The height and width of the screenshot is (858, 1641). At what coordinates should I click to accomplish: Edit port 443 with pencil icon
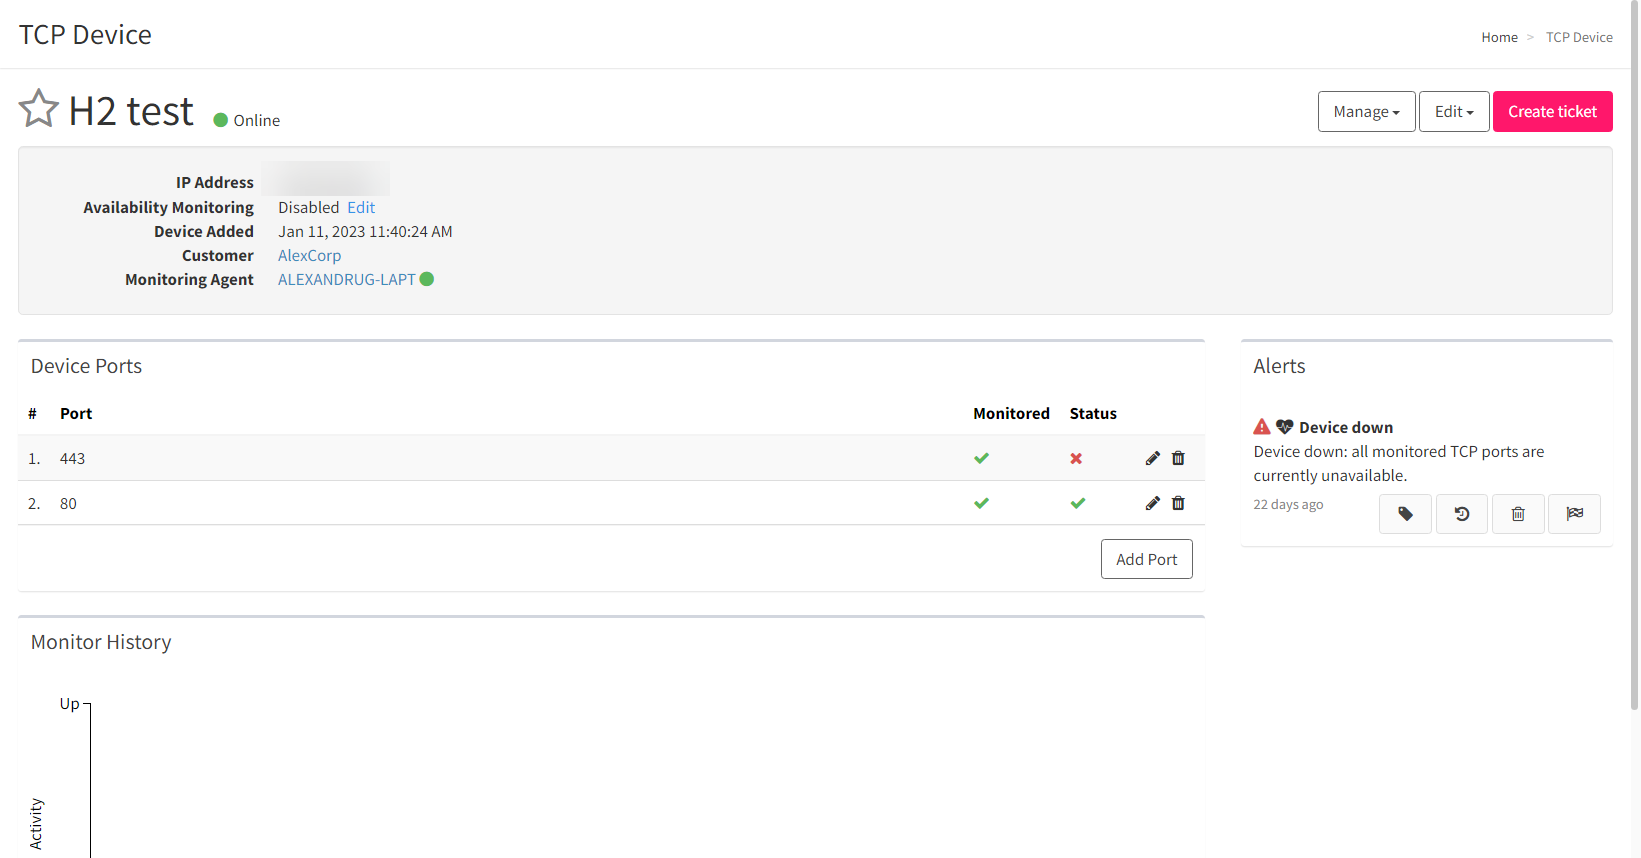click(x=1152, y=458)
